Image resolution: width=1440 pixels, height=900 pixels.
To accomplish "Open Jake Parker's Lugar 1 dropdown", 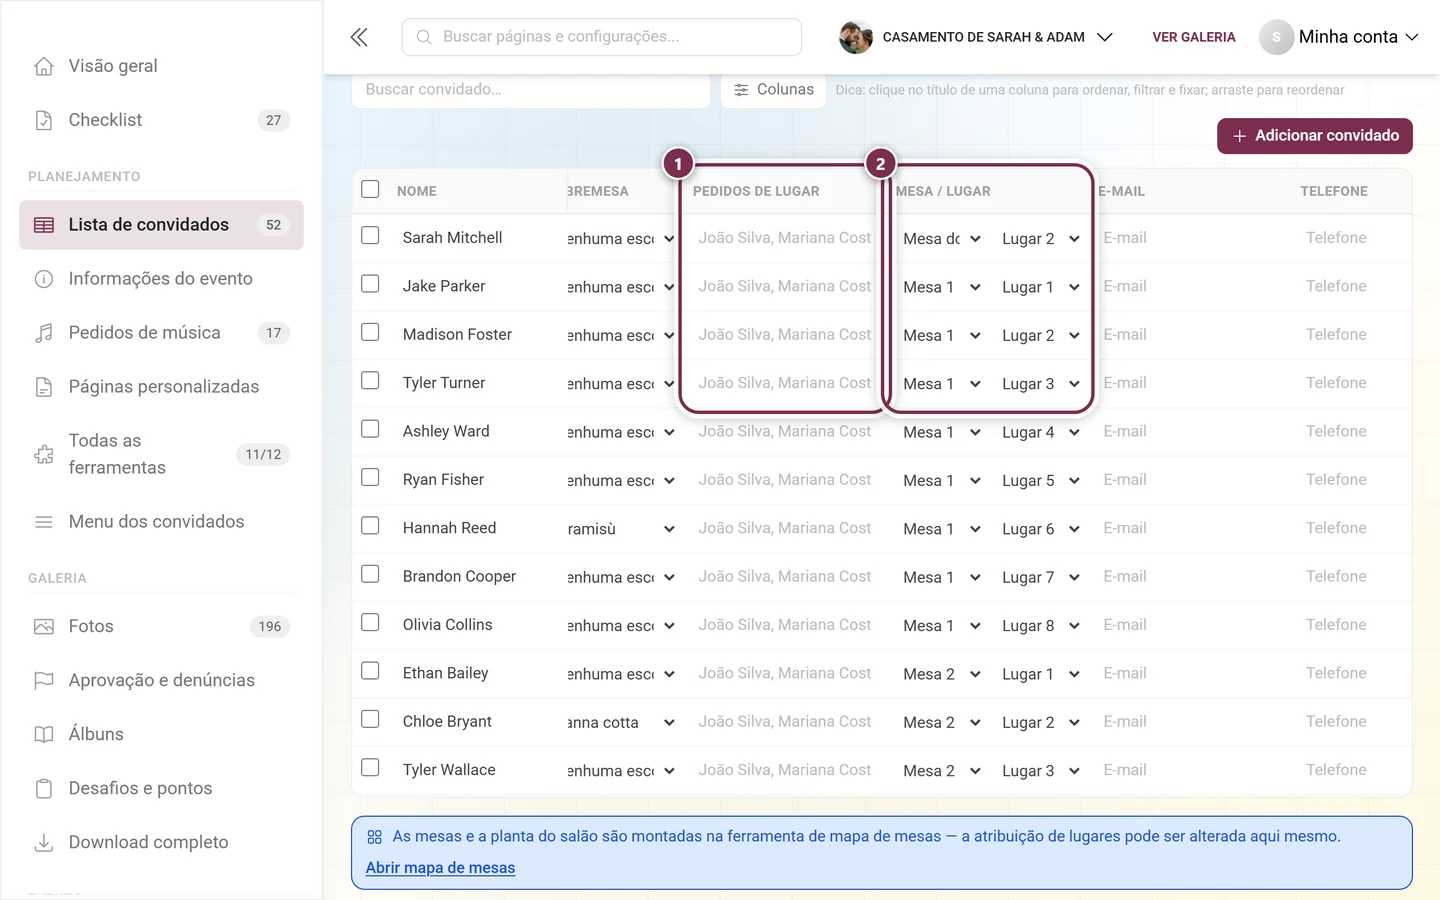I will [1040, 287].
